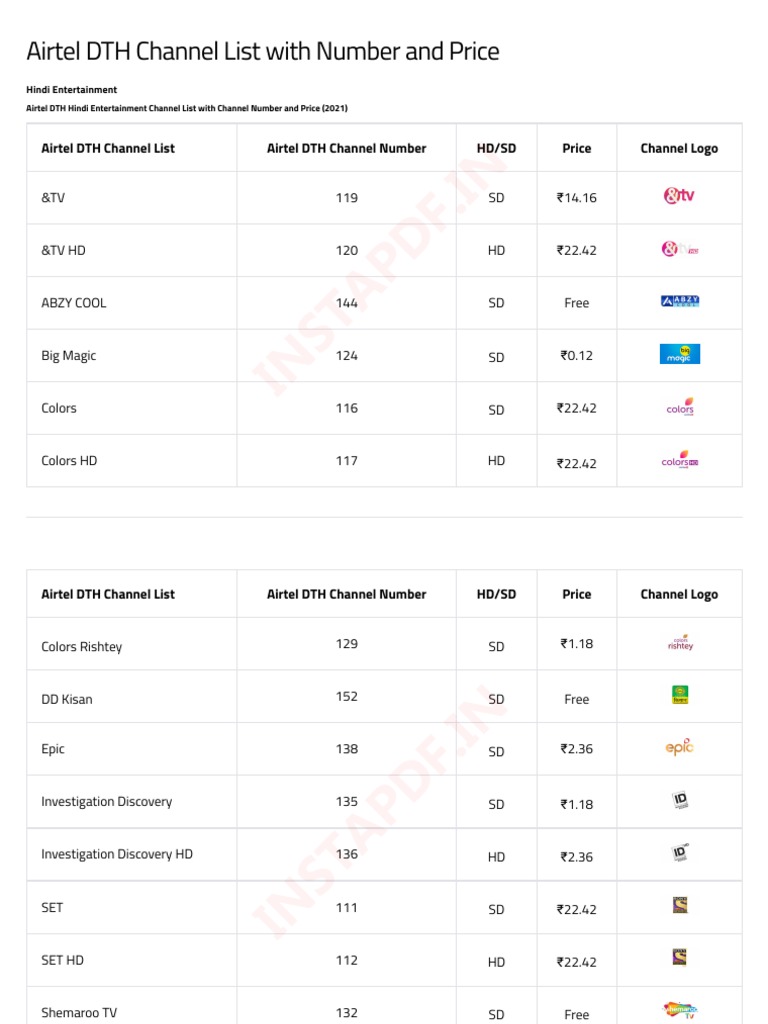Screen dimensions: 768x1024
Task: Click the Investigation Discovery HD logo
Action: 679,854
